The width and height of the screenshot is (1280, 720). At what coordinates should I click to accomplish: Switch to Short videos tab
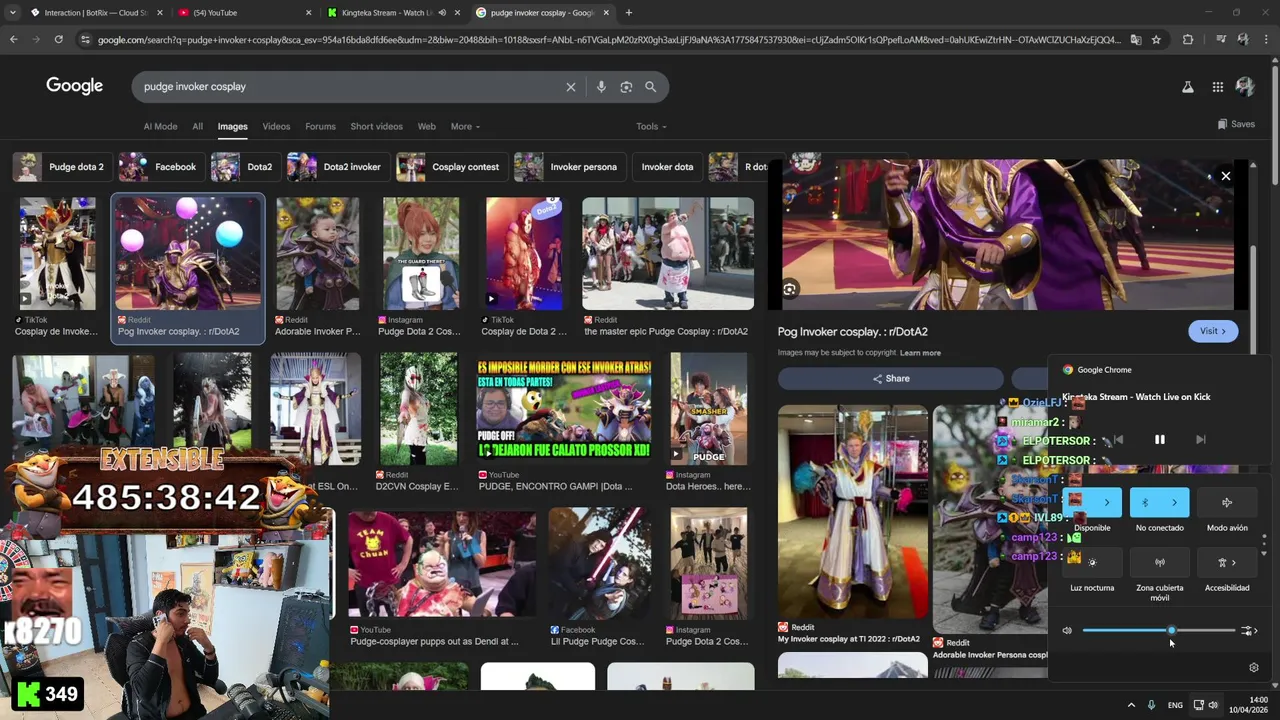coord(376,127)
